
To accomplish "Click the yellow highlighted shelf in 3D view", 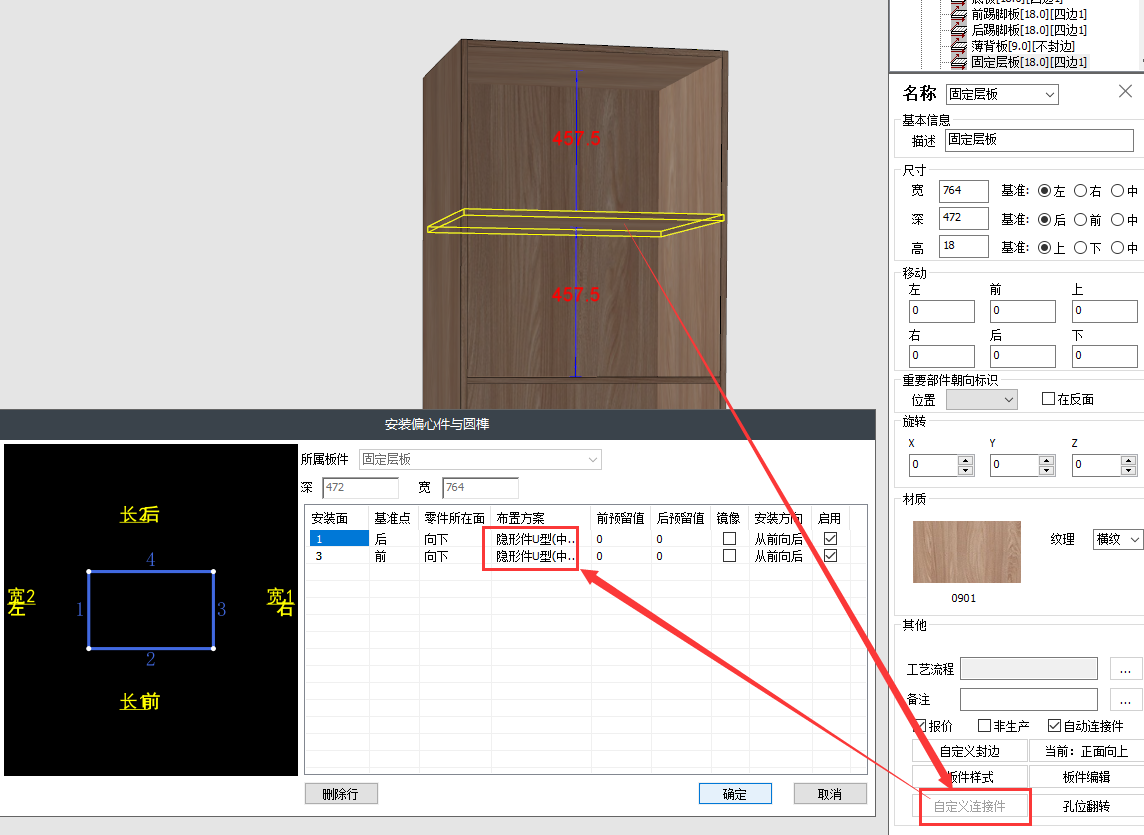I will tap(575, 221).
